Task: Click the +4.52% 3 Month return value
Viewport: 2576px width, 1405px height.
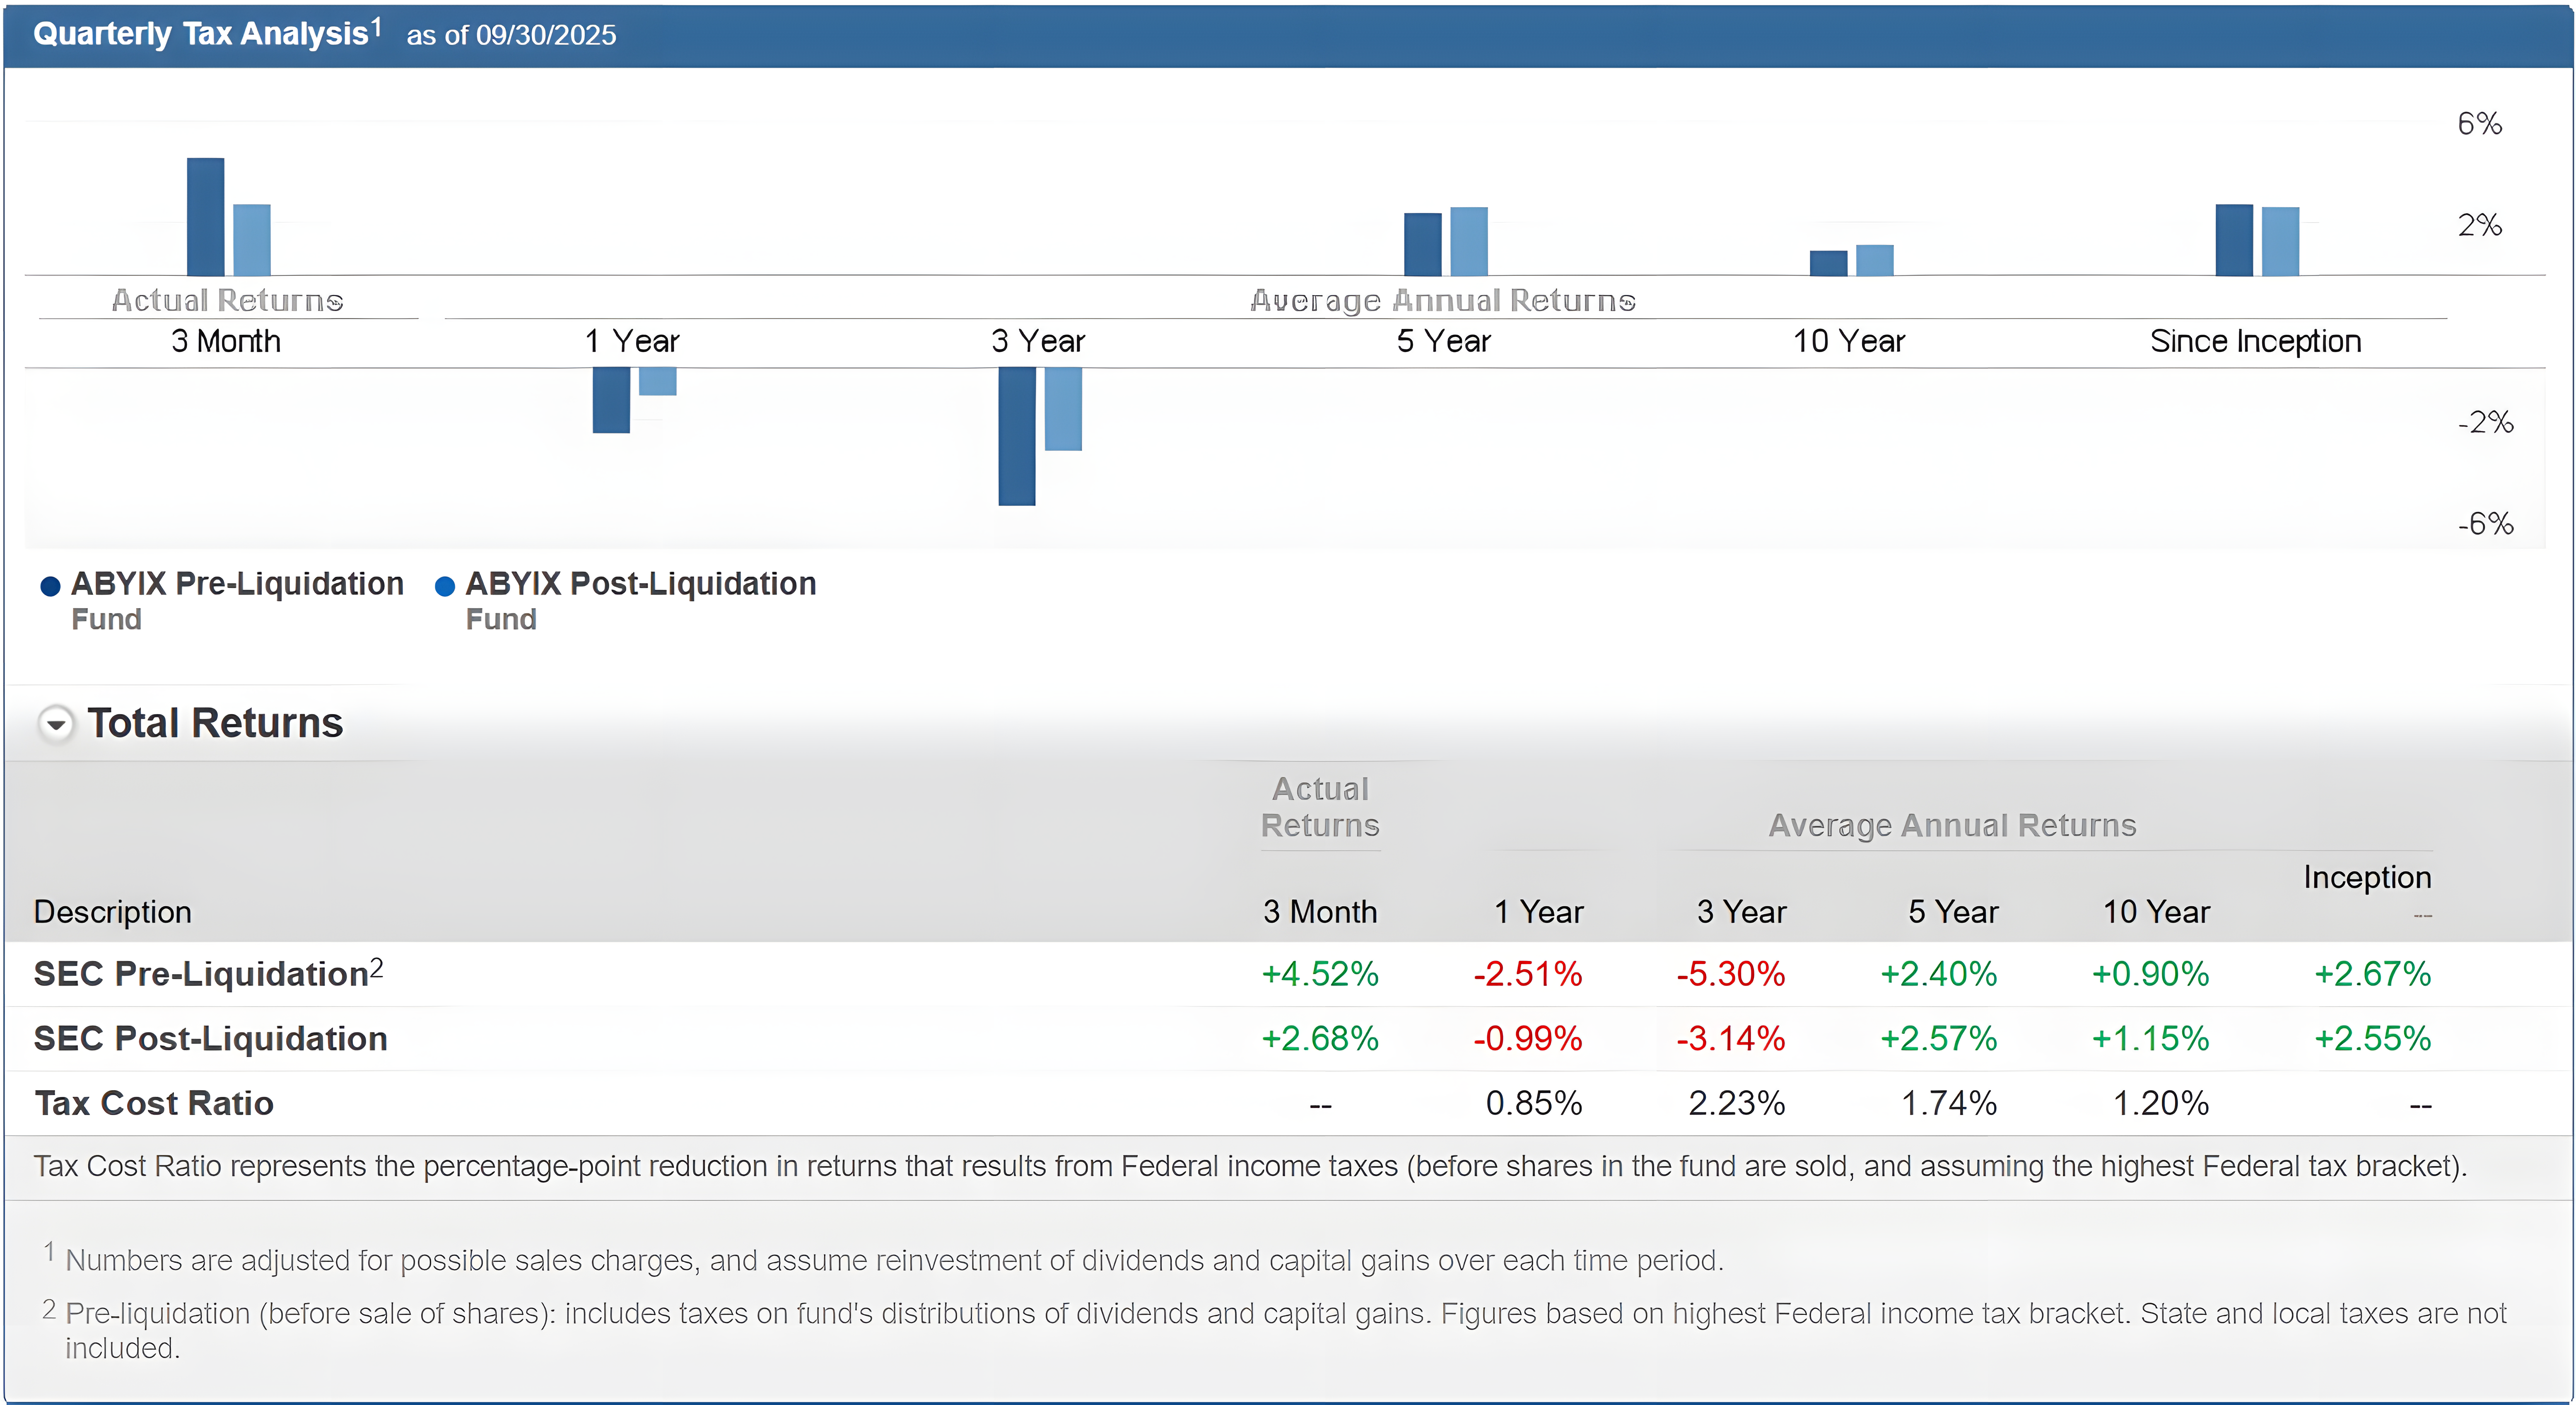Action: tap(1319, 974)
